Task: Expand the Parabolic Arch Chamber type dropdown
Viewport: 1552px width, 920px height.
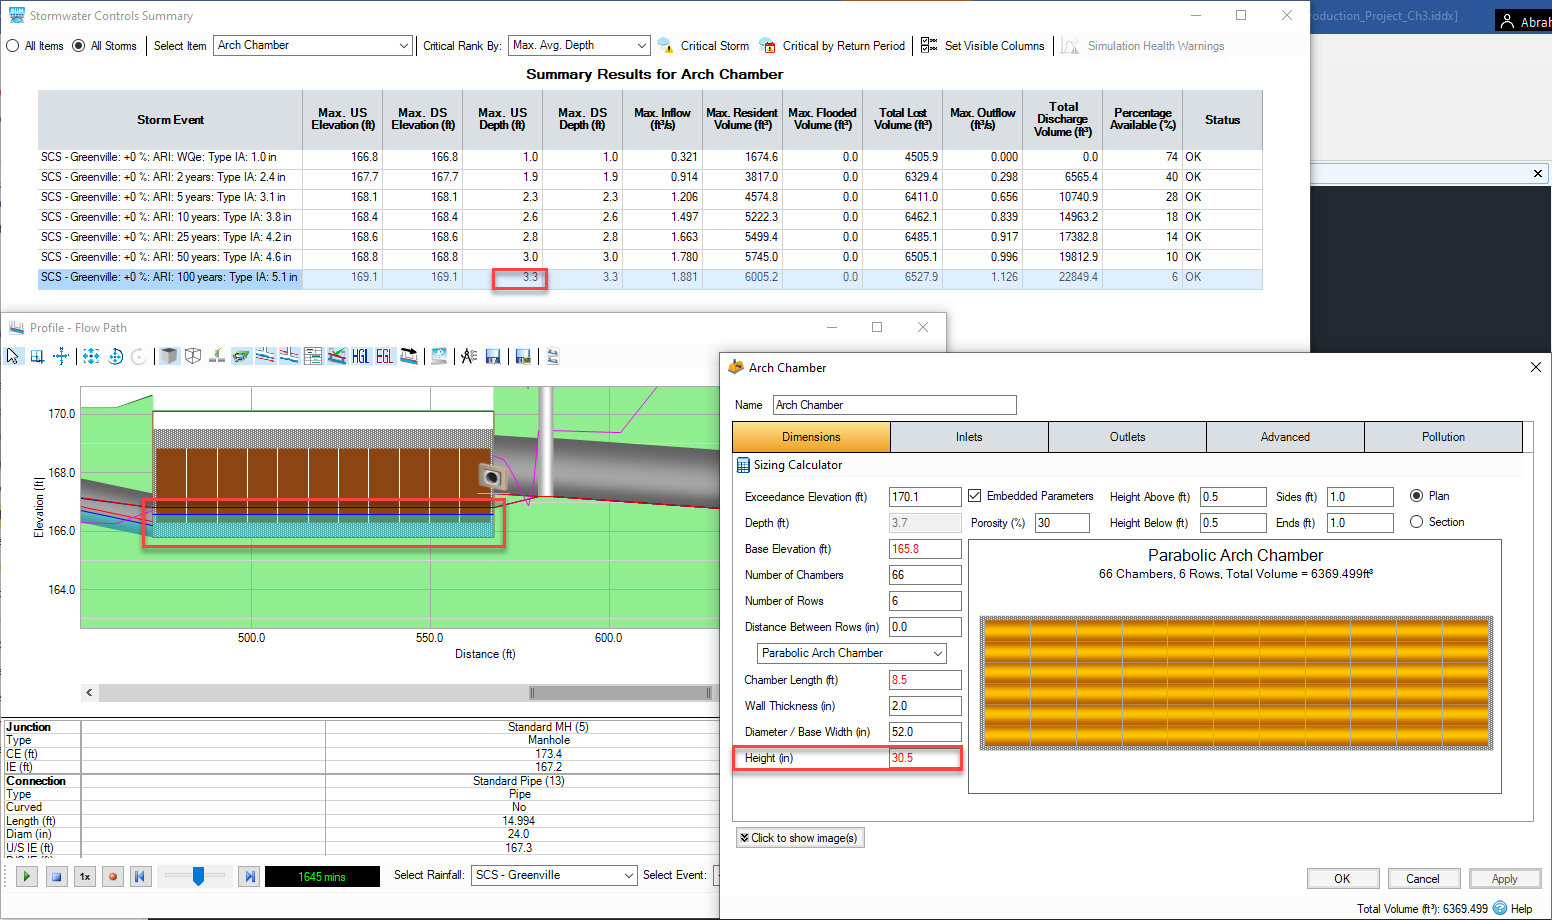Action: tap(937, 653)
